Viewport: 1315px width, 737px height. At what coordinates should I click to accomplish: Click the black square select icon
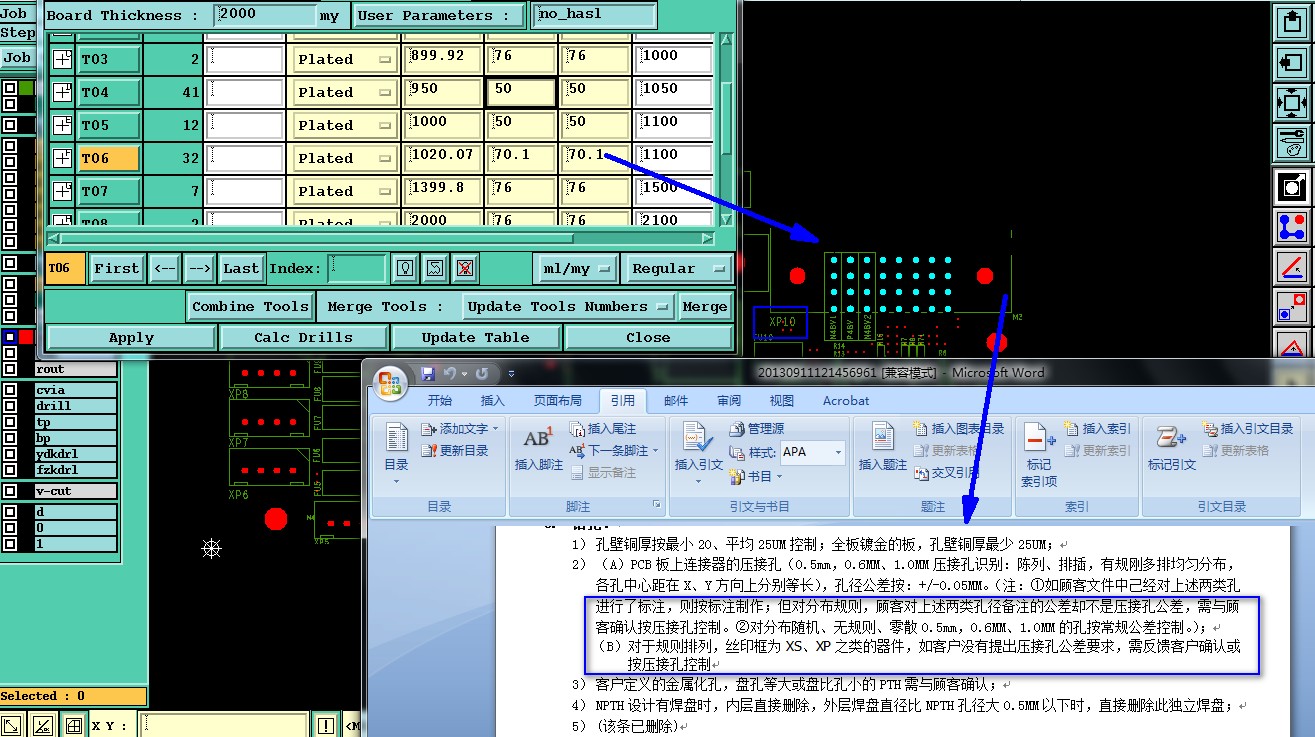(1292, 186)
